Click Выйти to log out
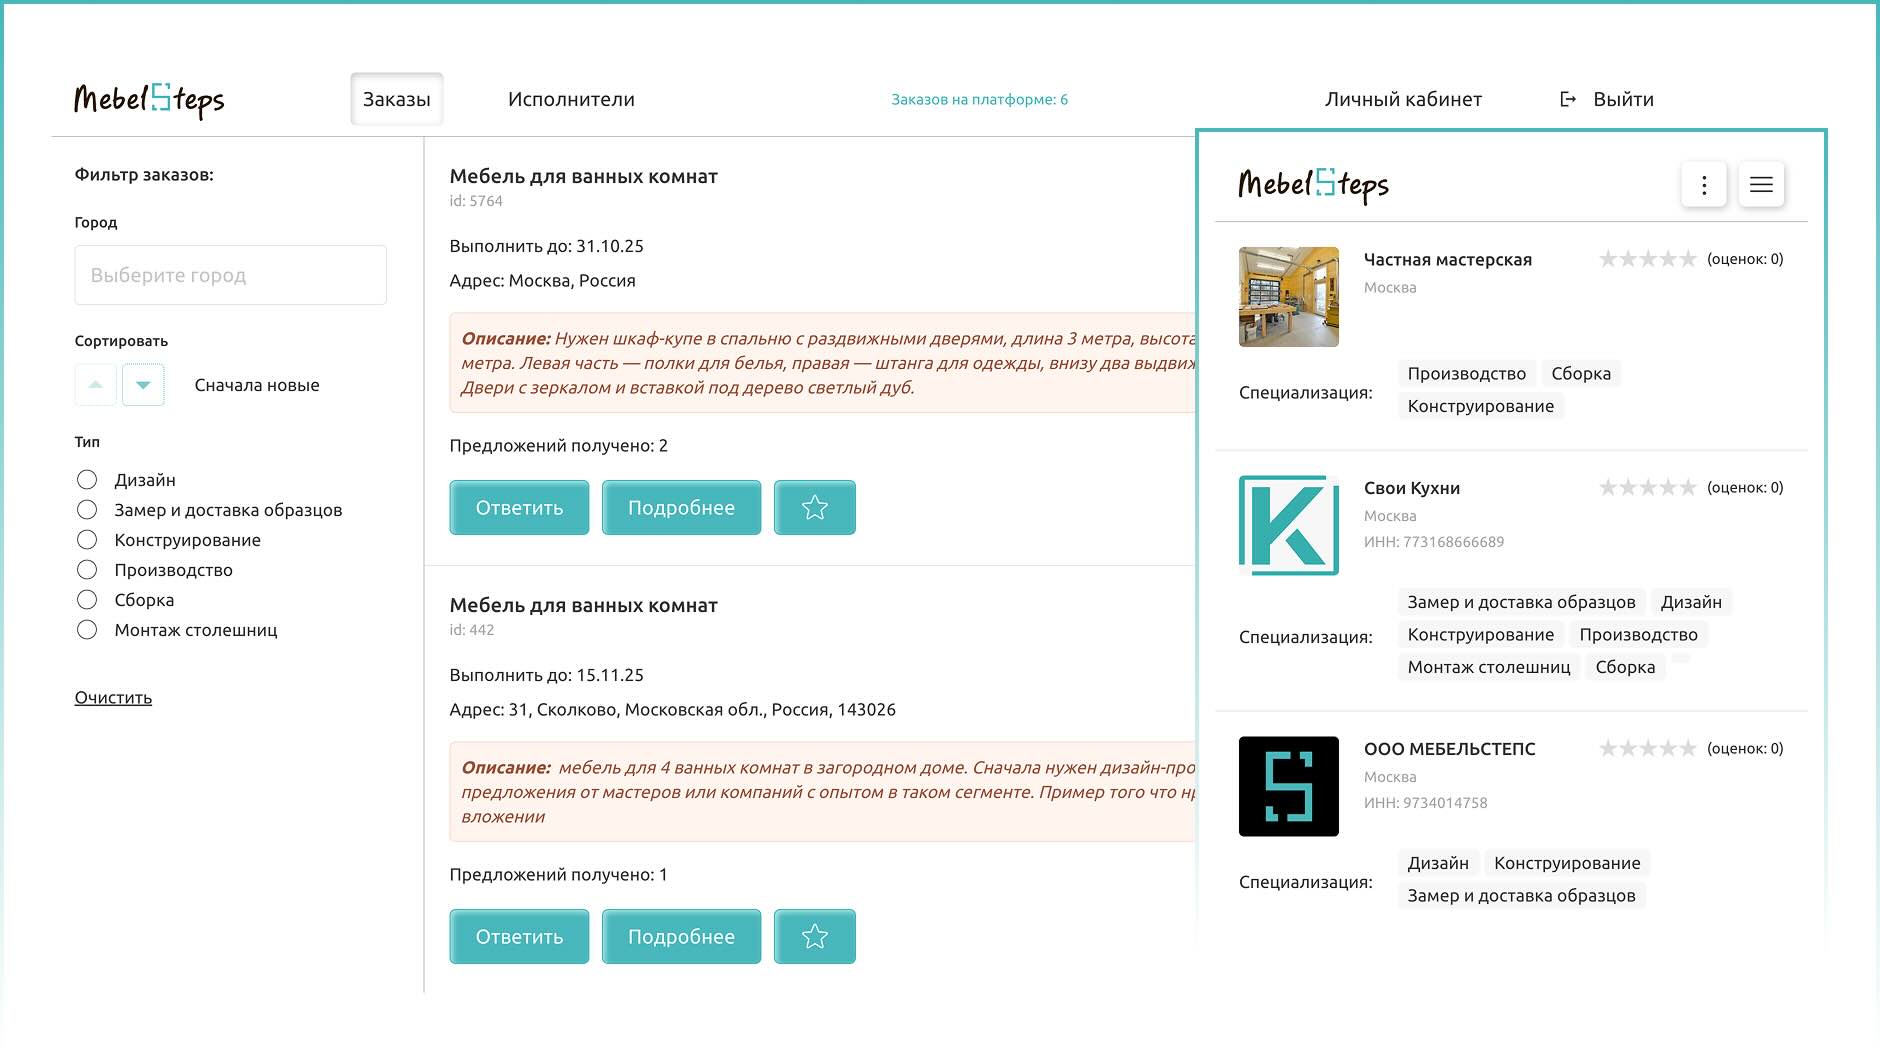 [1623, 99]
